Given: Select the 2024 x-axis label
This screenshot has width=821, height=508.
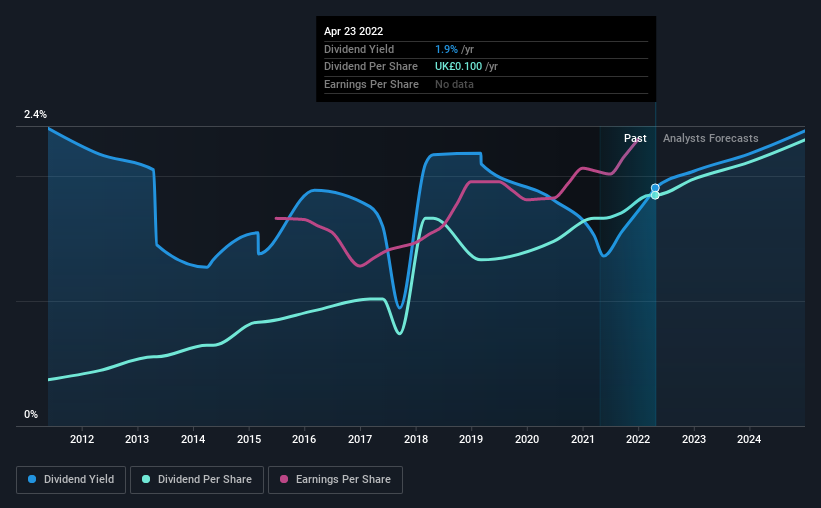Looking at the screenshot, I should click(749, 439).
